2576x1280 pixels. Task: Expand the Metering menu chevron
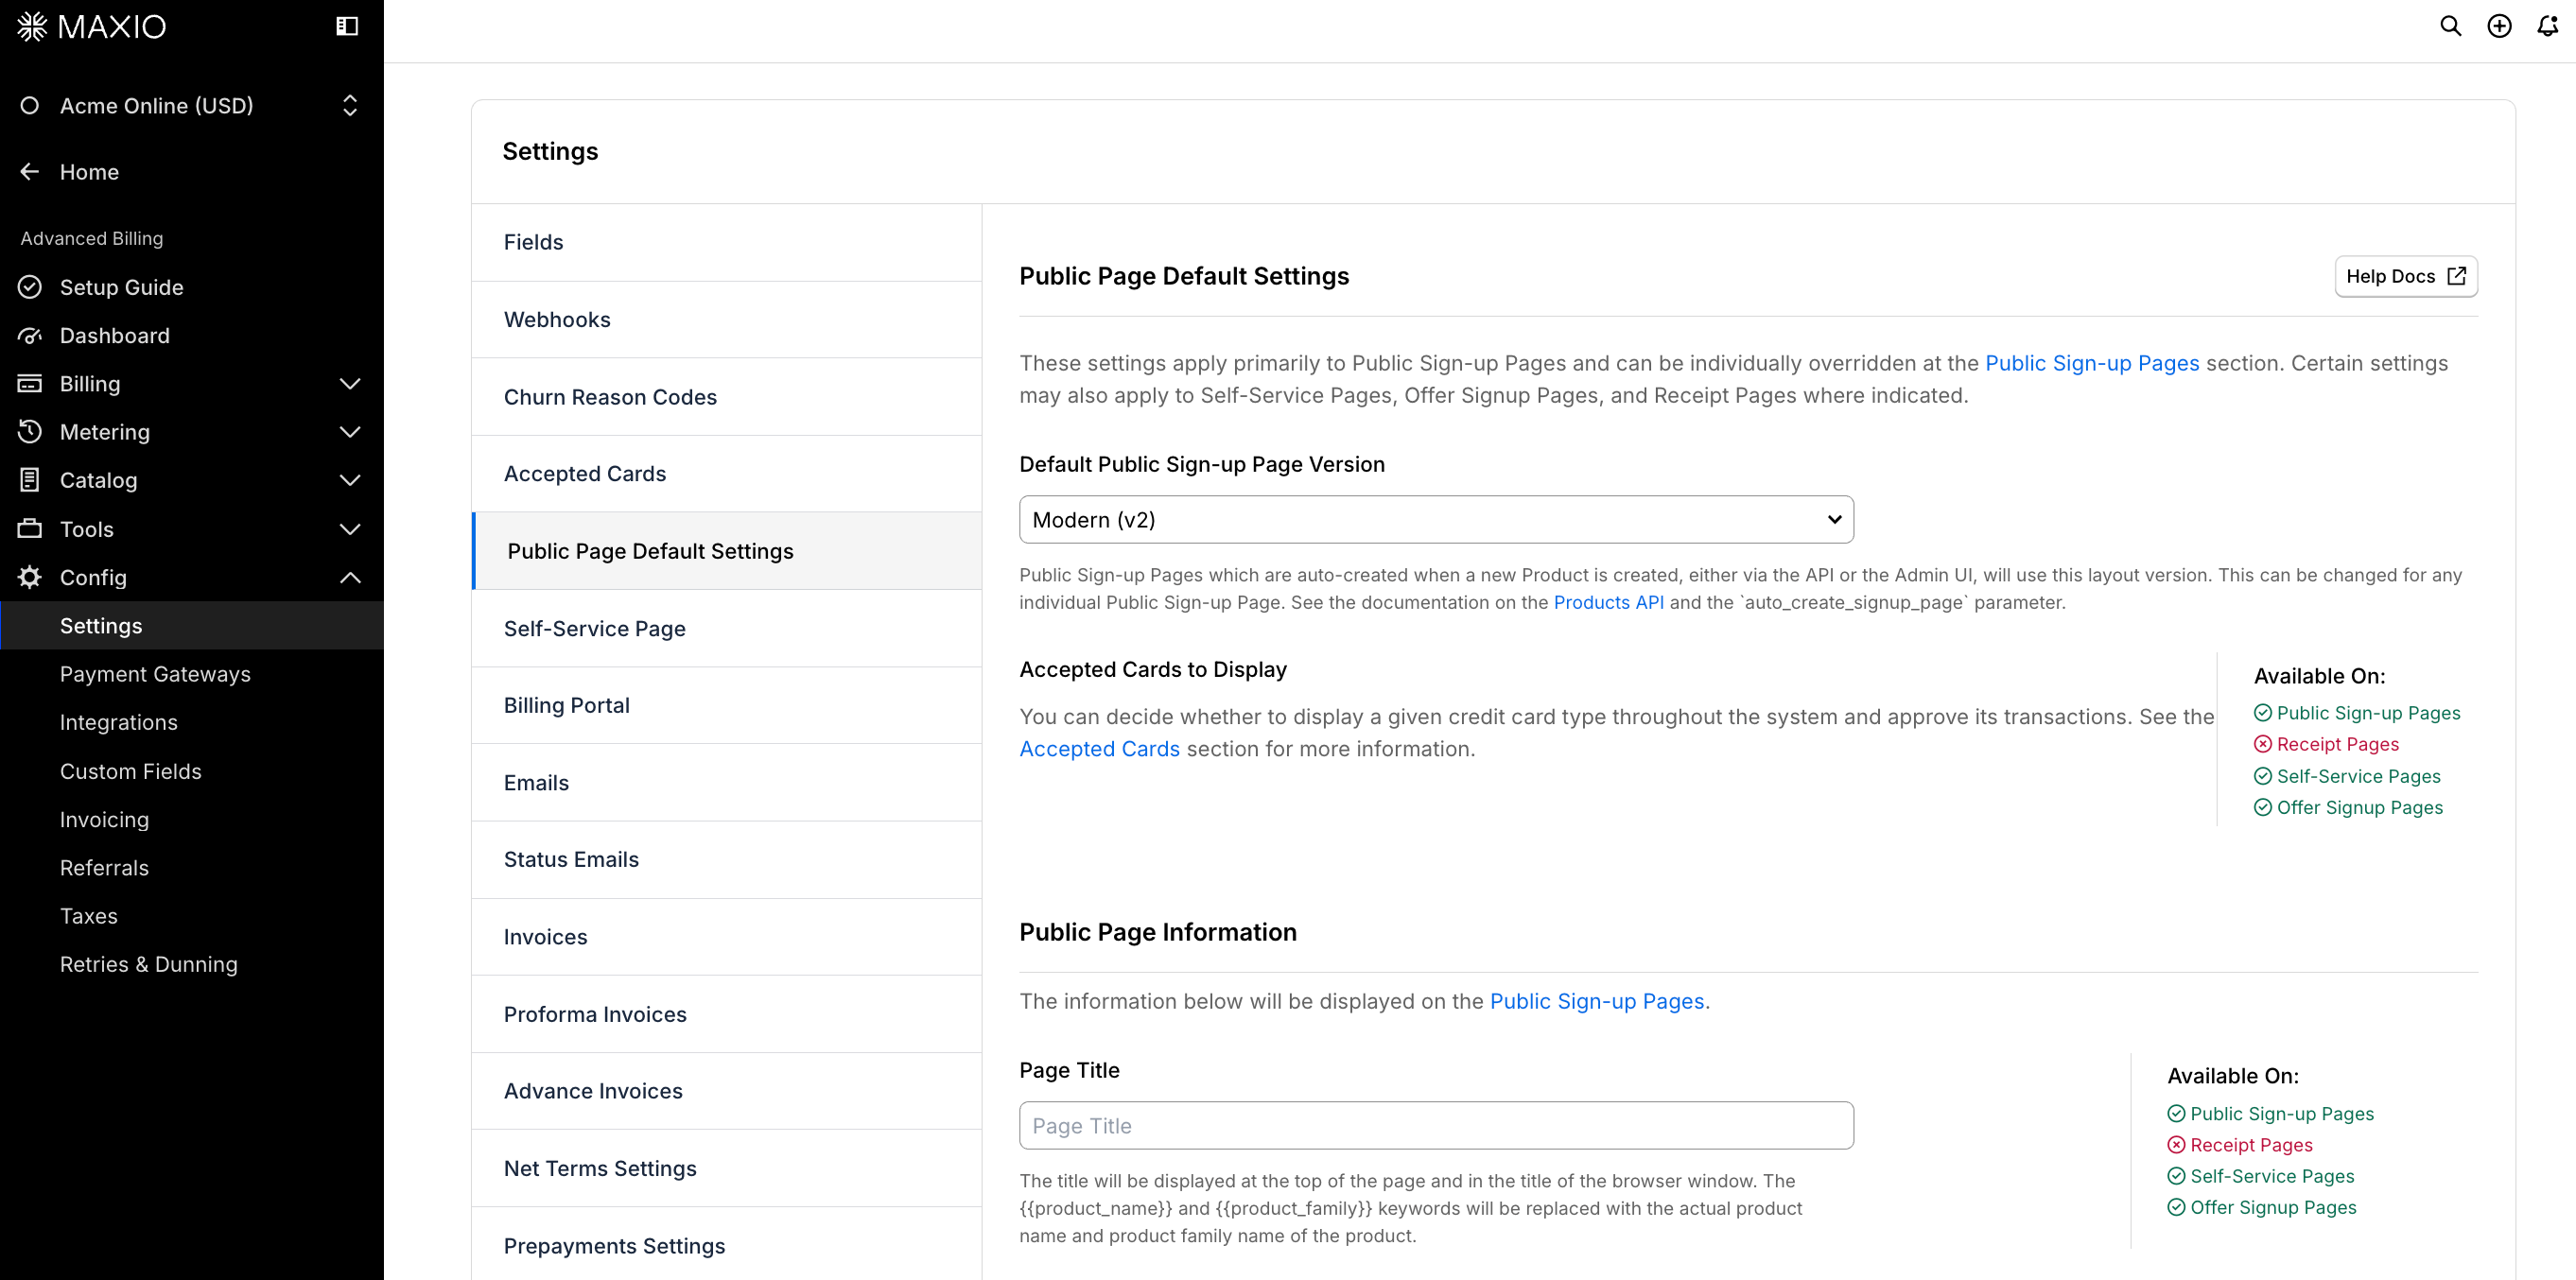click(x=350, y=432)
